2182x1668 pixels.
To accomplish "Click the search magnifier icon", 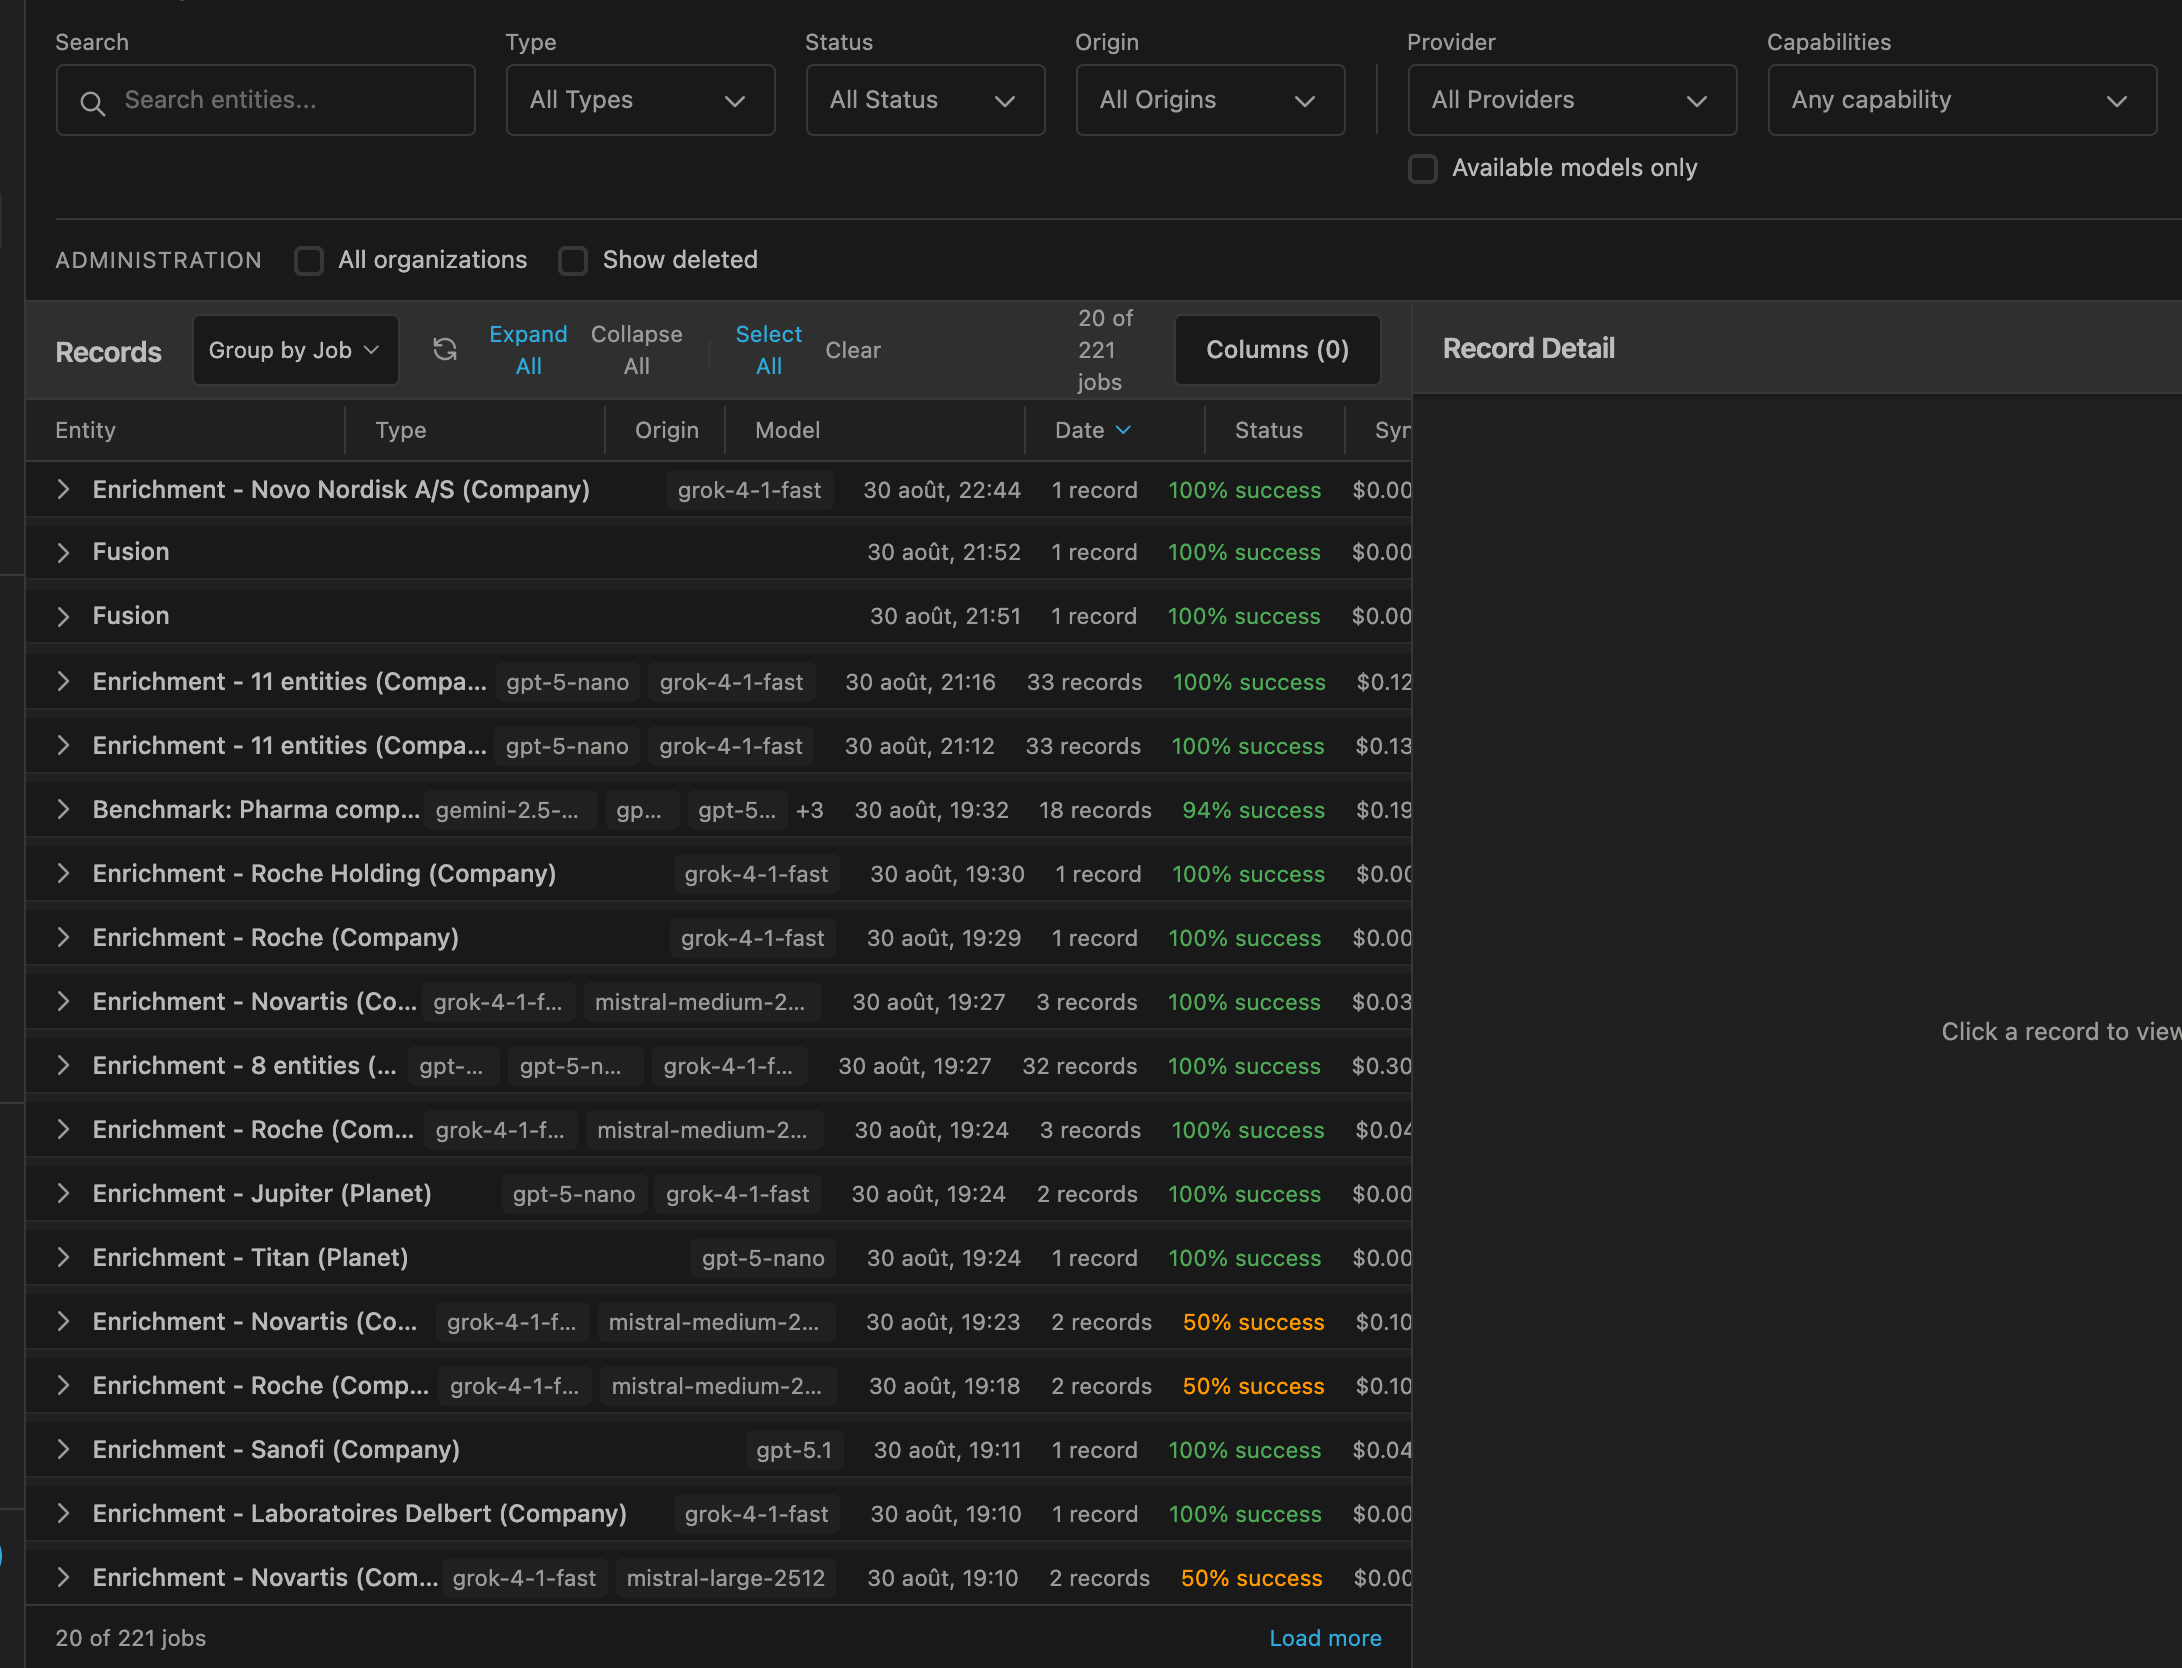I will click(92, 102).
